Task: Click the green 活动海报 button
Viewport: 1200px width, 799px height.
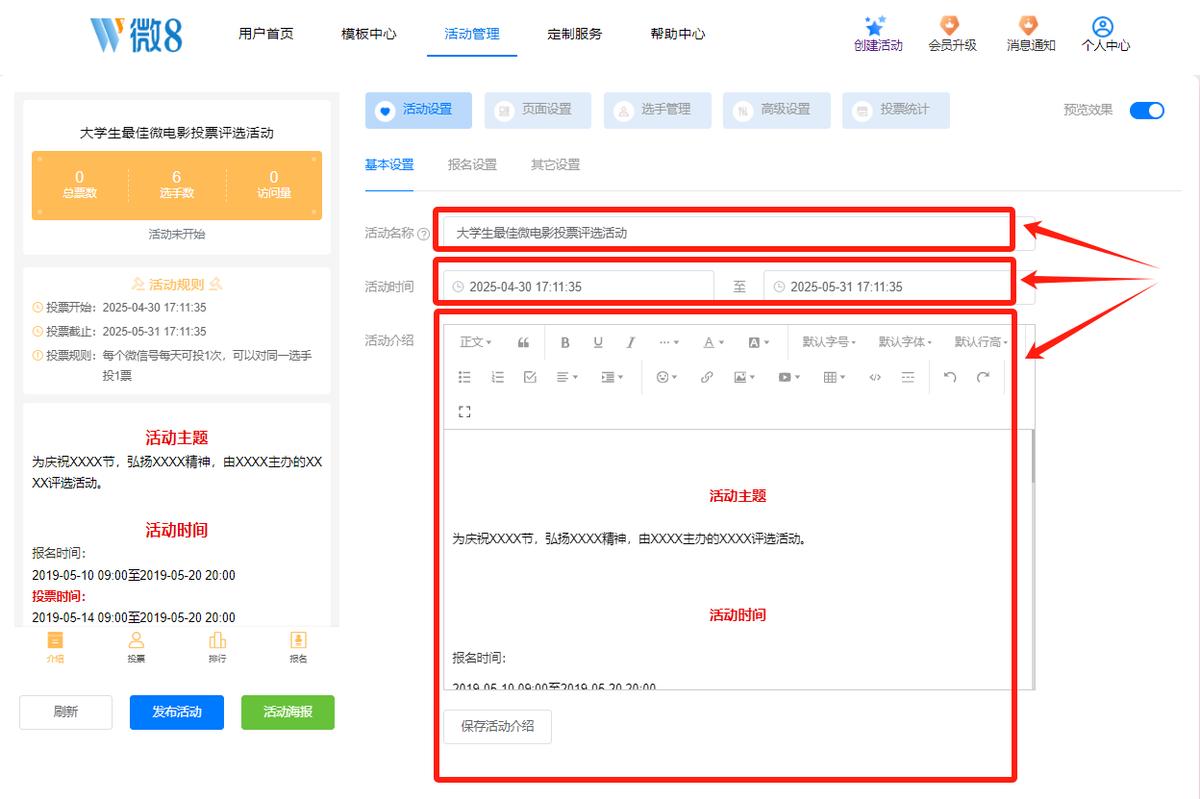Action: pos(288,712)
